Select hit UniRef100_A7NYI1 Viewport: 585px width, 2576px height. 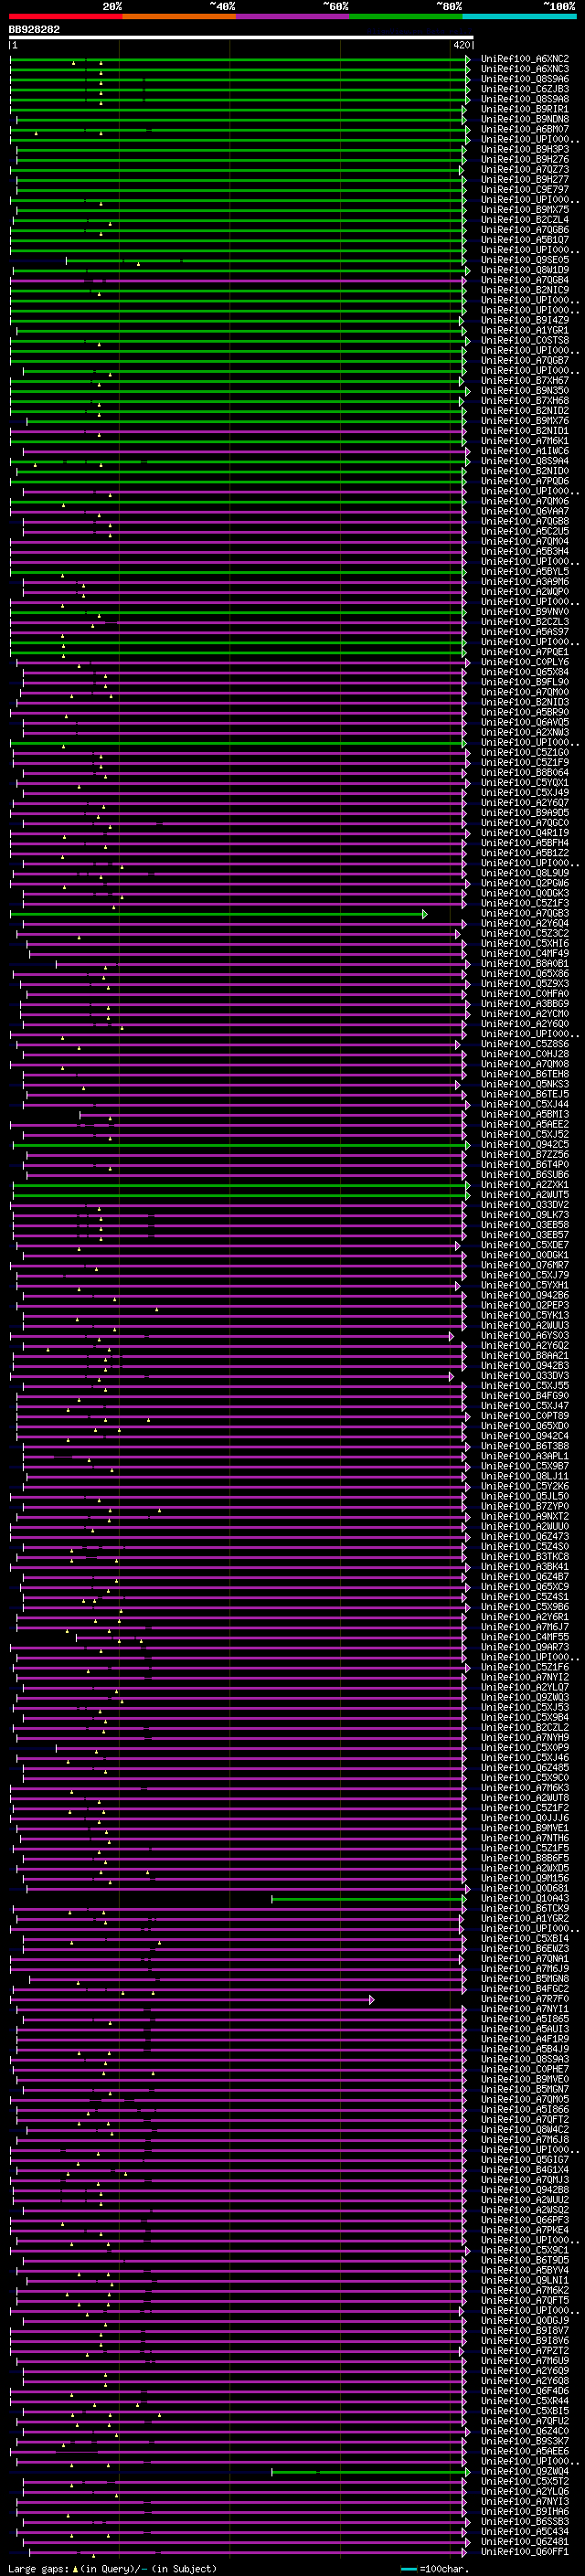(x=525, y=2009)
